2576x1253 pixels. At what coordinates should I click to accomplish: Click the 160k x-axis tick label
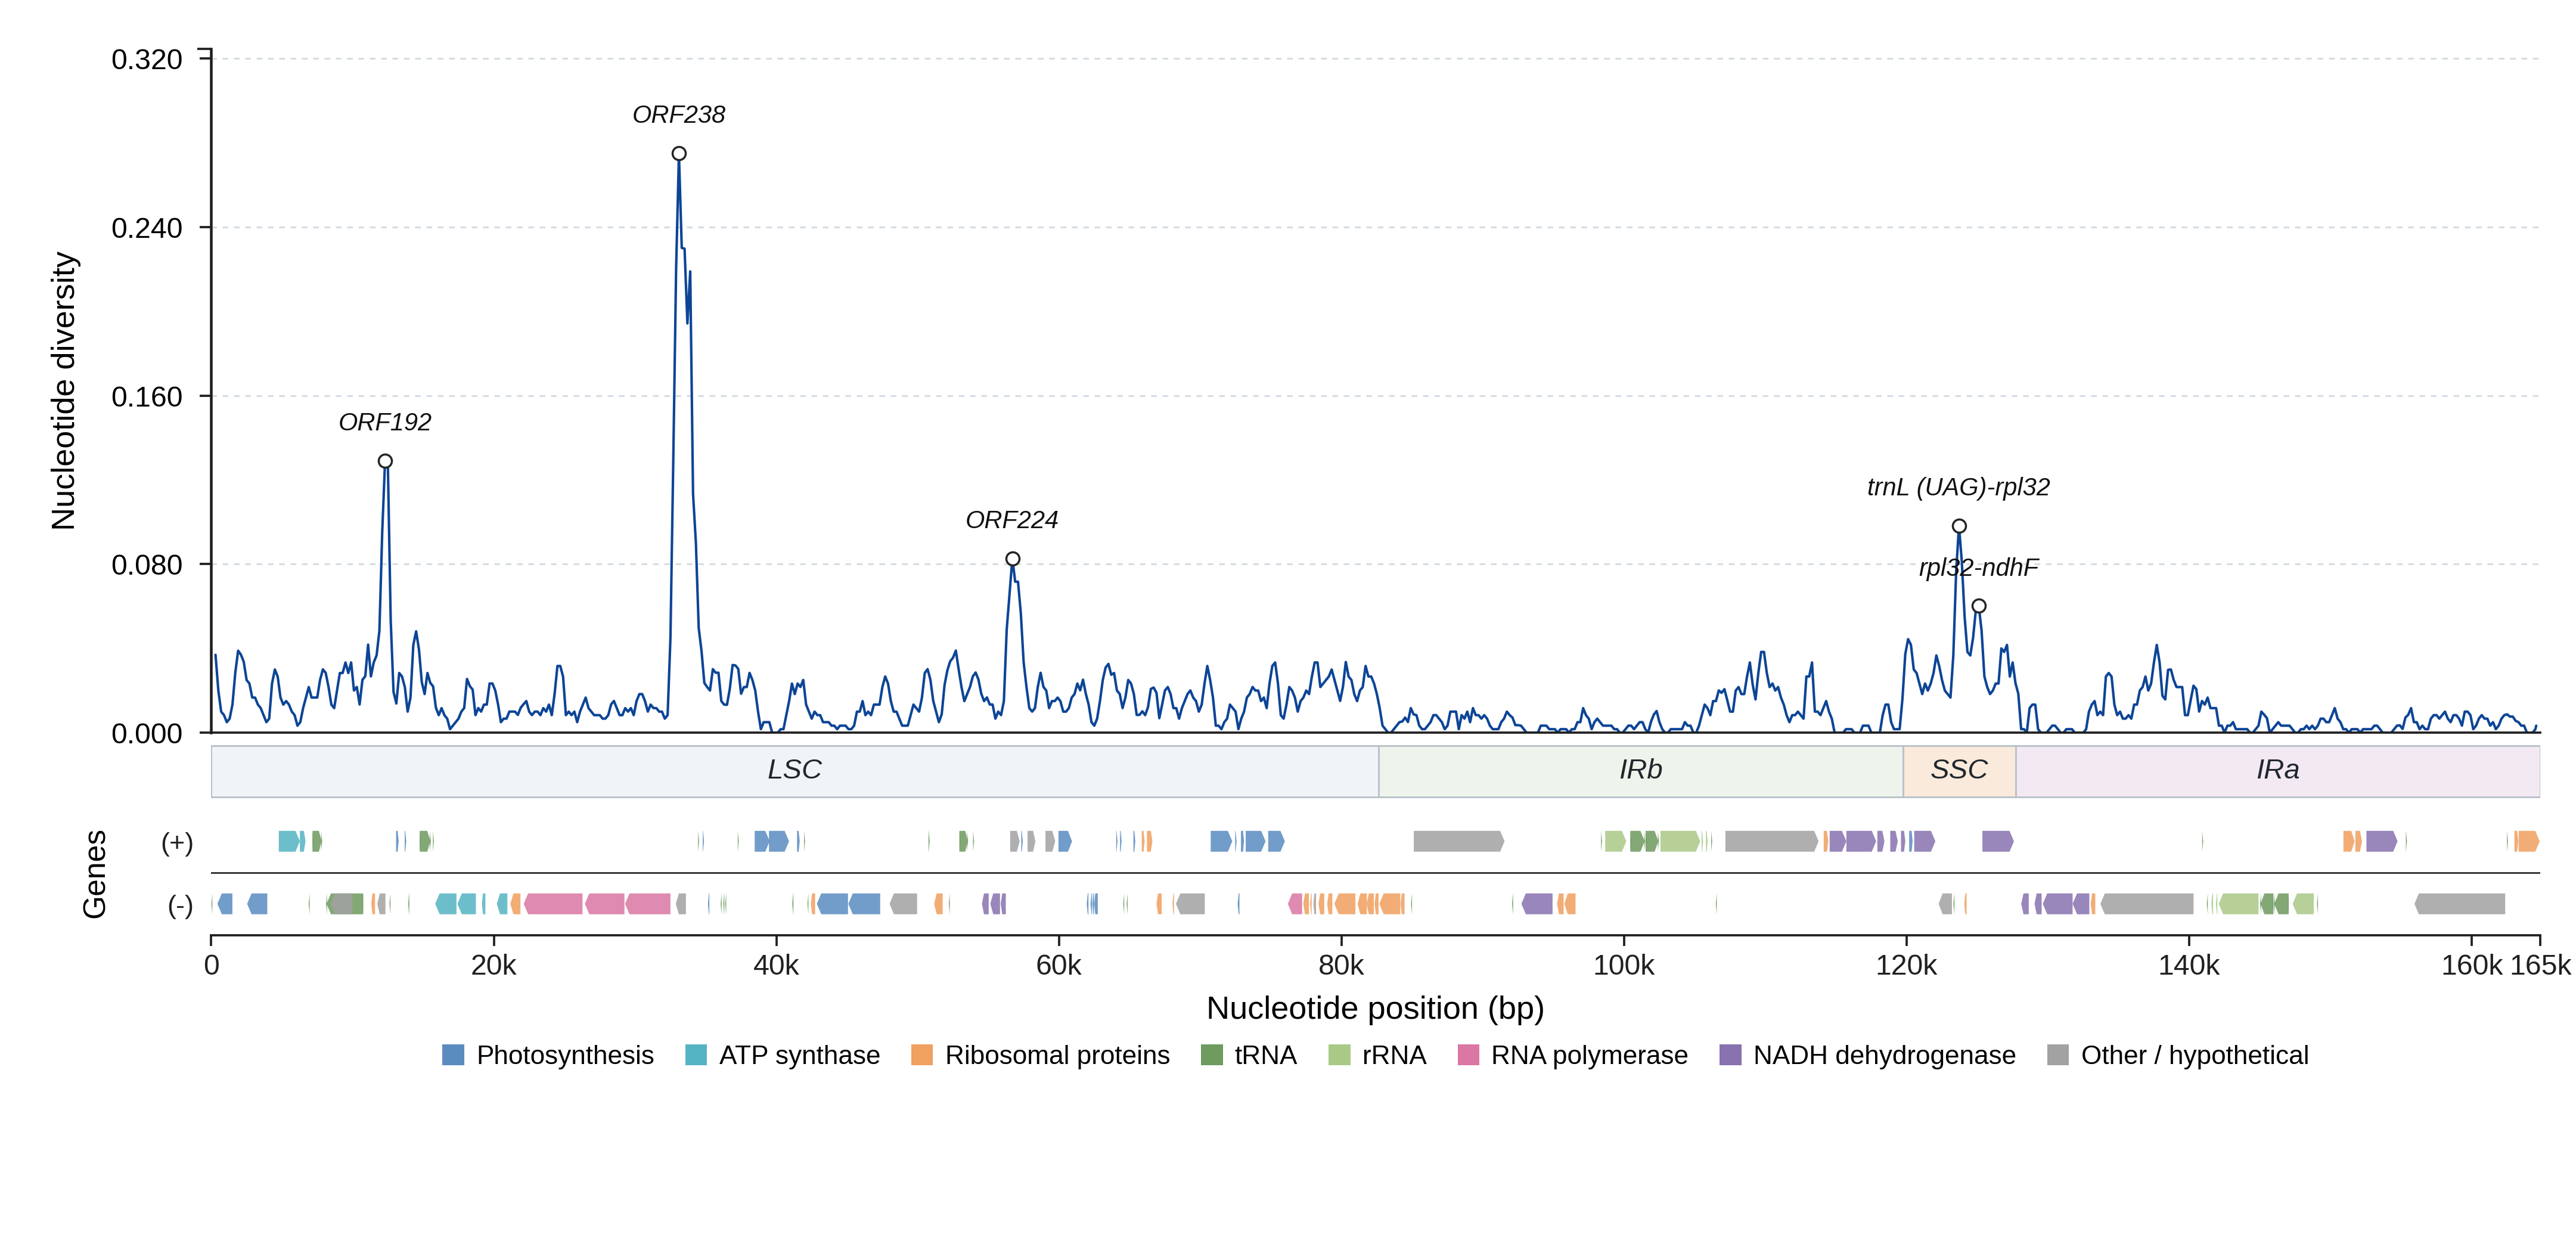2472,966
